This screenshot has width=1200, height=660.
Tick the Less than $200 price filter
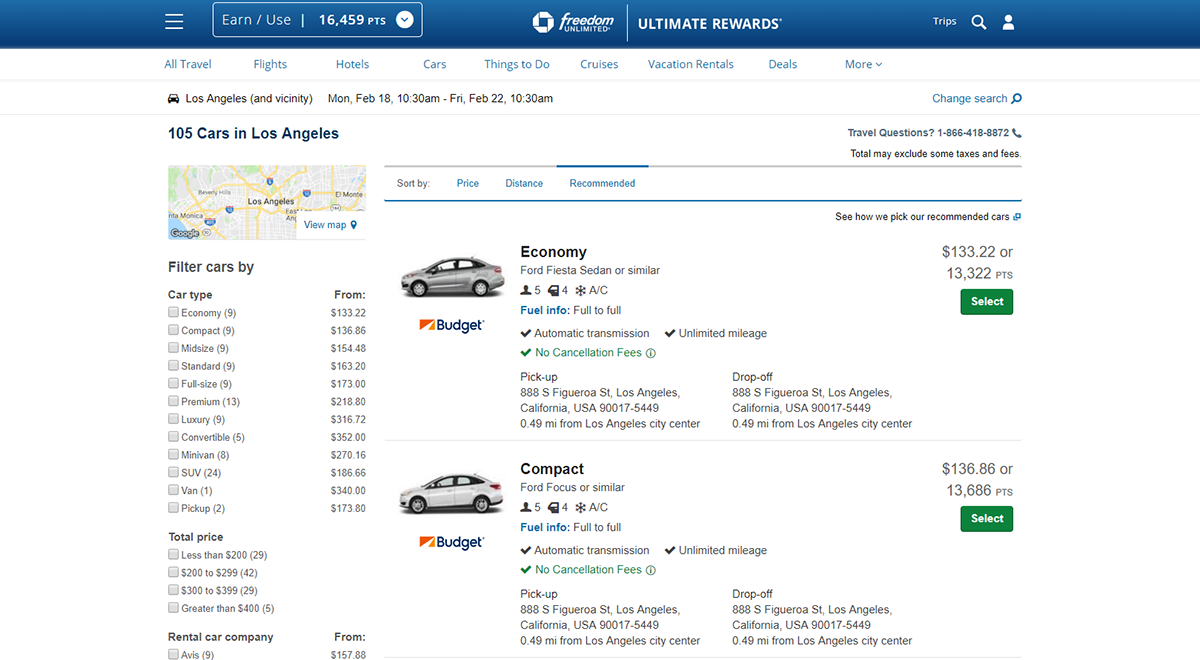tap(174, 555)
